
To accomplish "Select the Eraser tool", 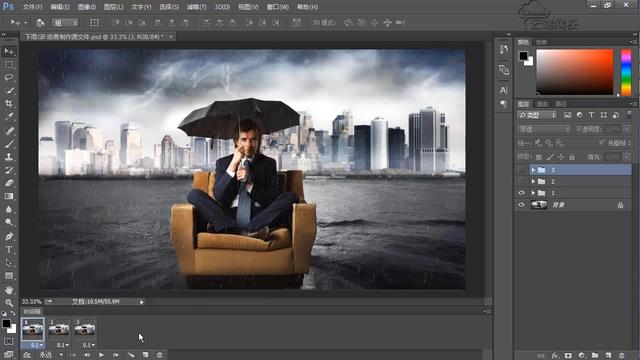I will [9, 183].
